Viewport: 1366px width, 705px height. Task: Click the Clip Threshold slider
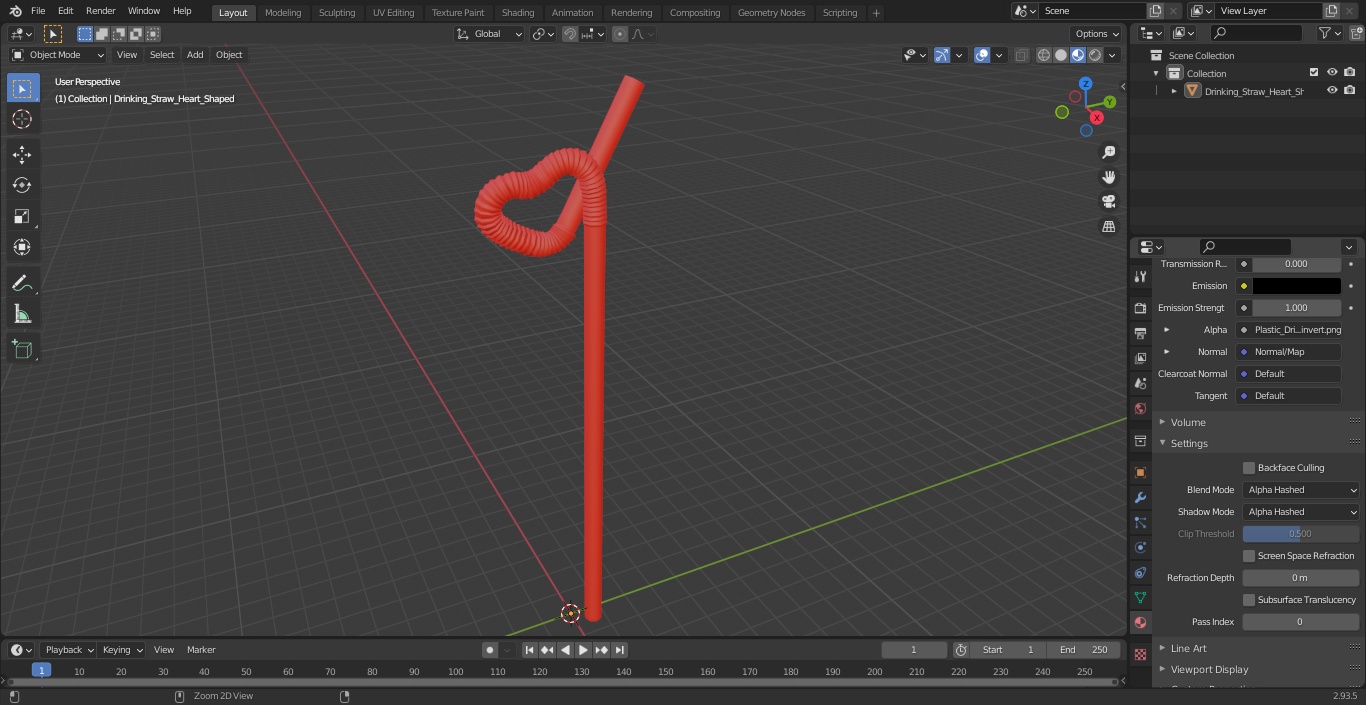(x=1301, y=534)
